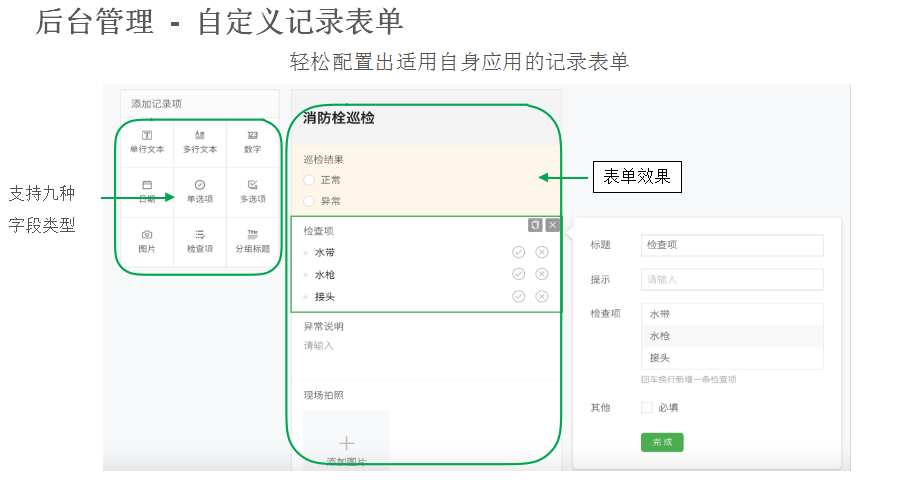Click 添加图片 plus upload box
Viewport: 903px width, 496px height.
point(346,443)
